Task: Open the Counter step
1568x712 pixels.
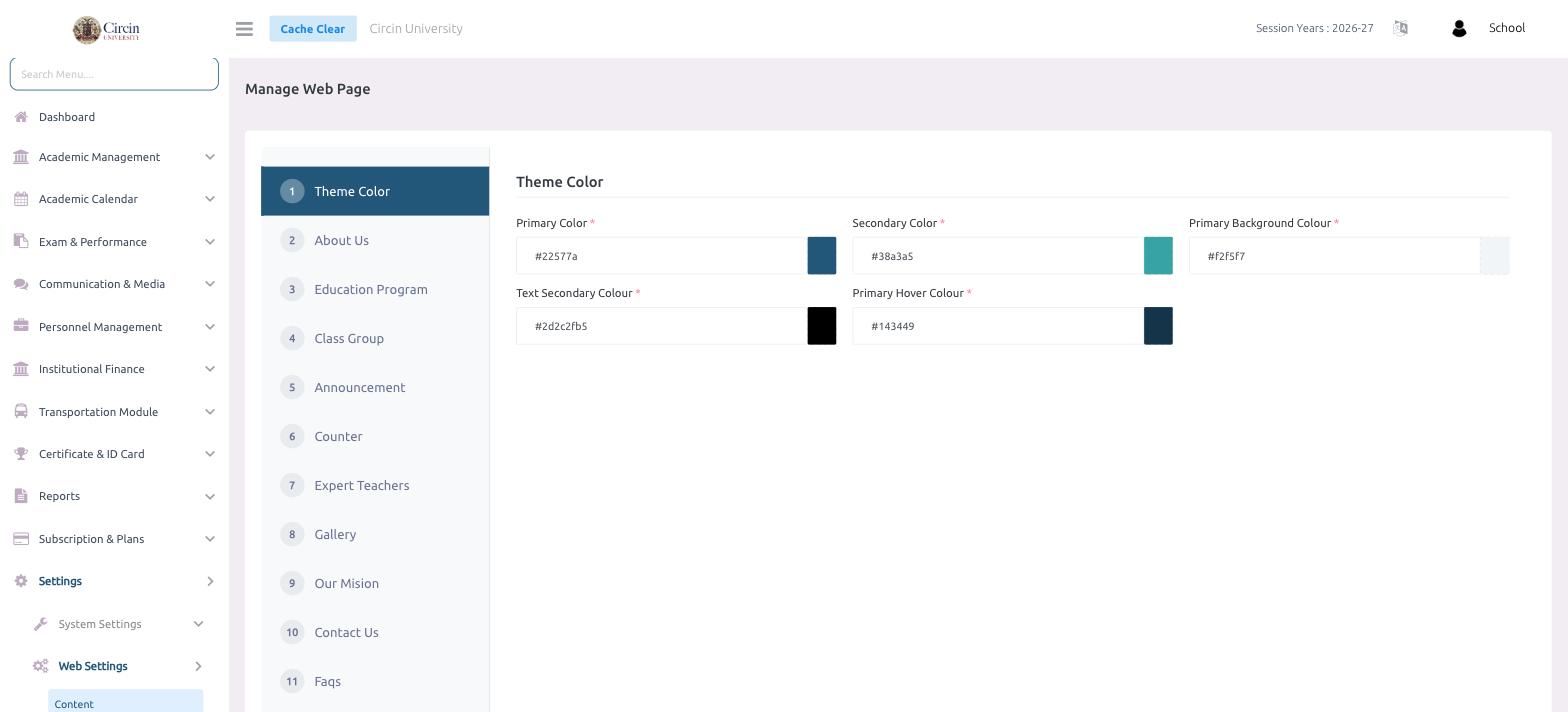Action: click(x=375, y=436)
